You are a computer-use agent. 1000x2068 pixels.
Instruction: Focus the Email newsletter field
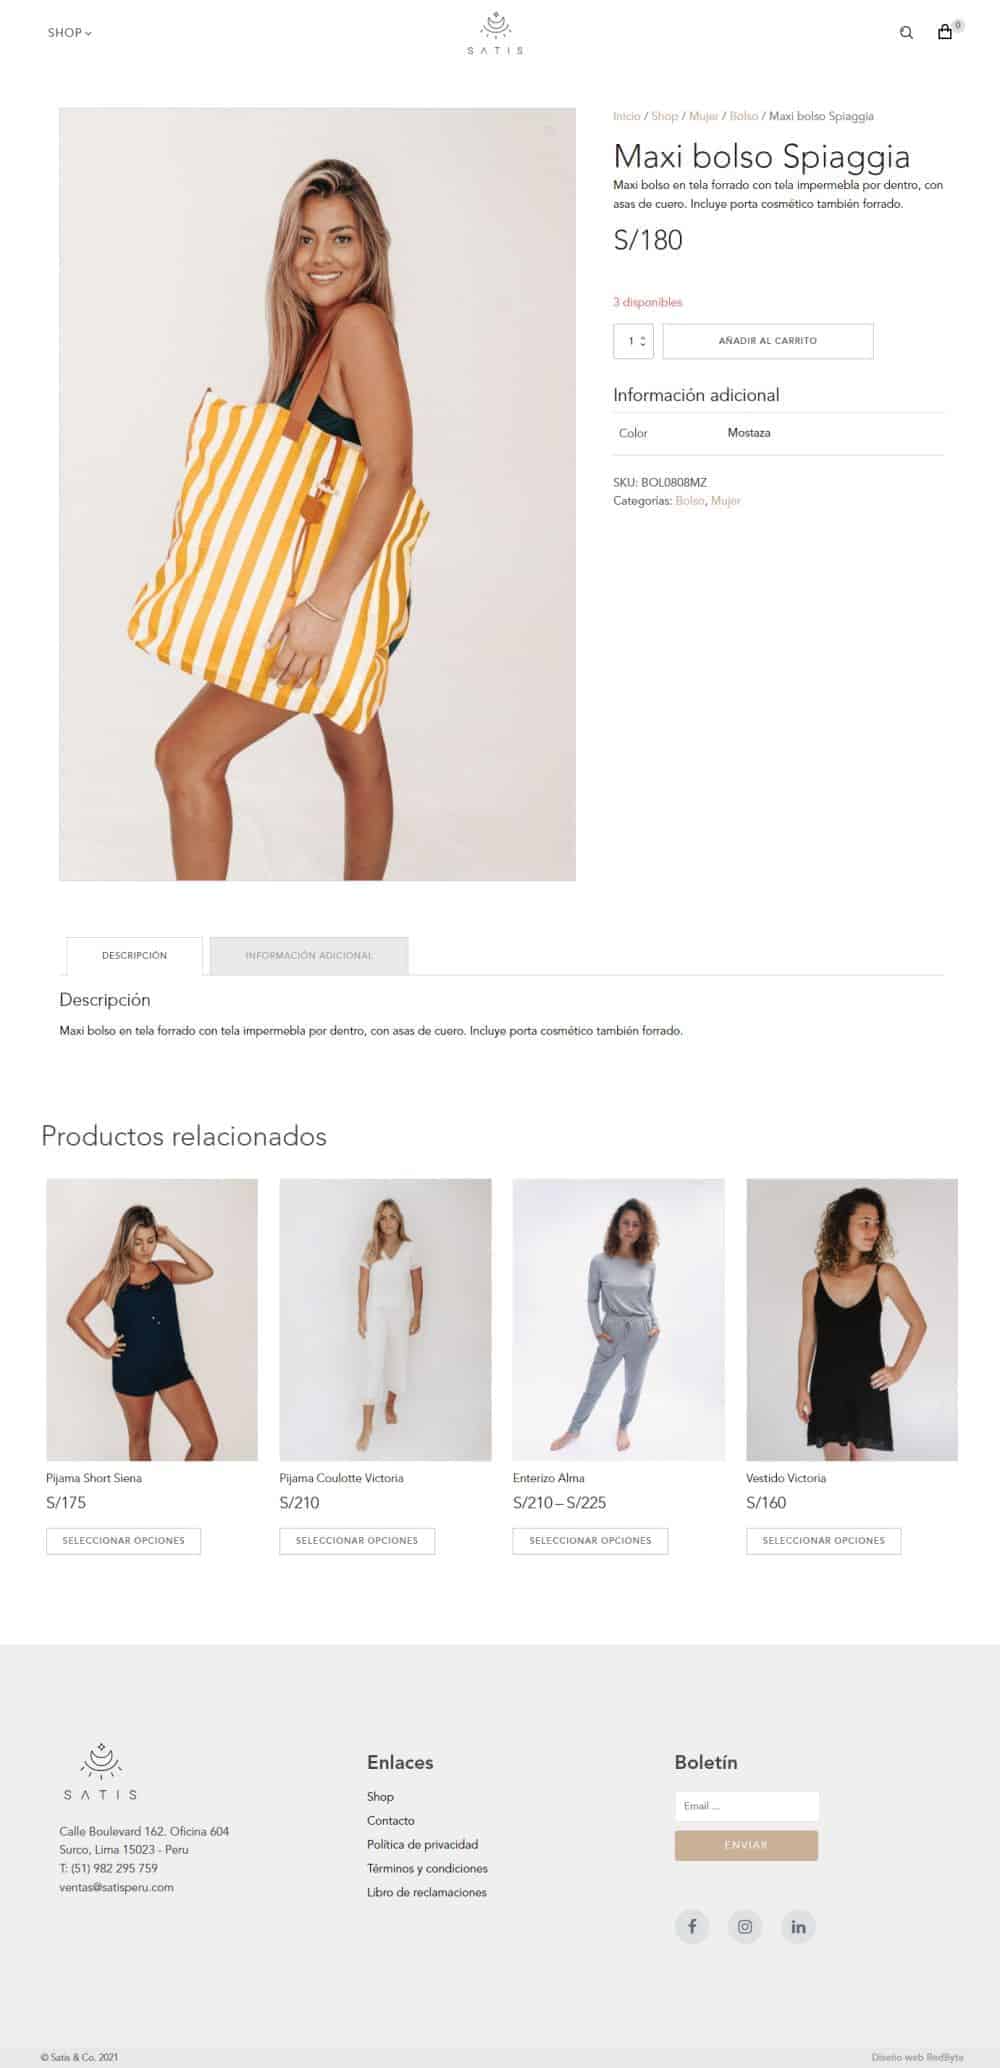pyautogui.click(x=746, y=1806)
